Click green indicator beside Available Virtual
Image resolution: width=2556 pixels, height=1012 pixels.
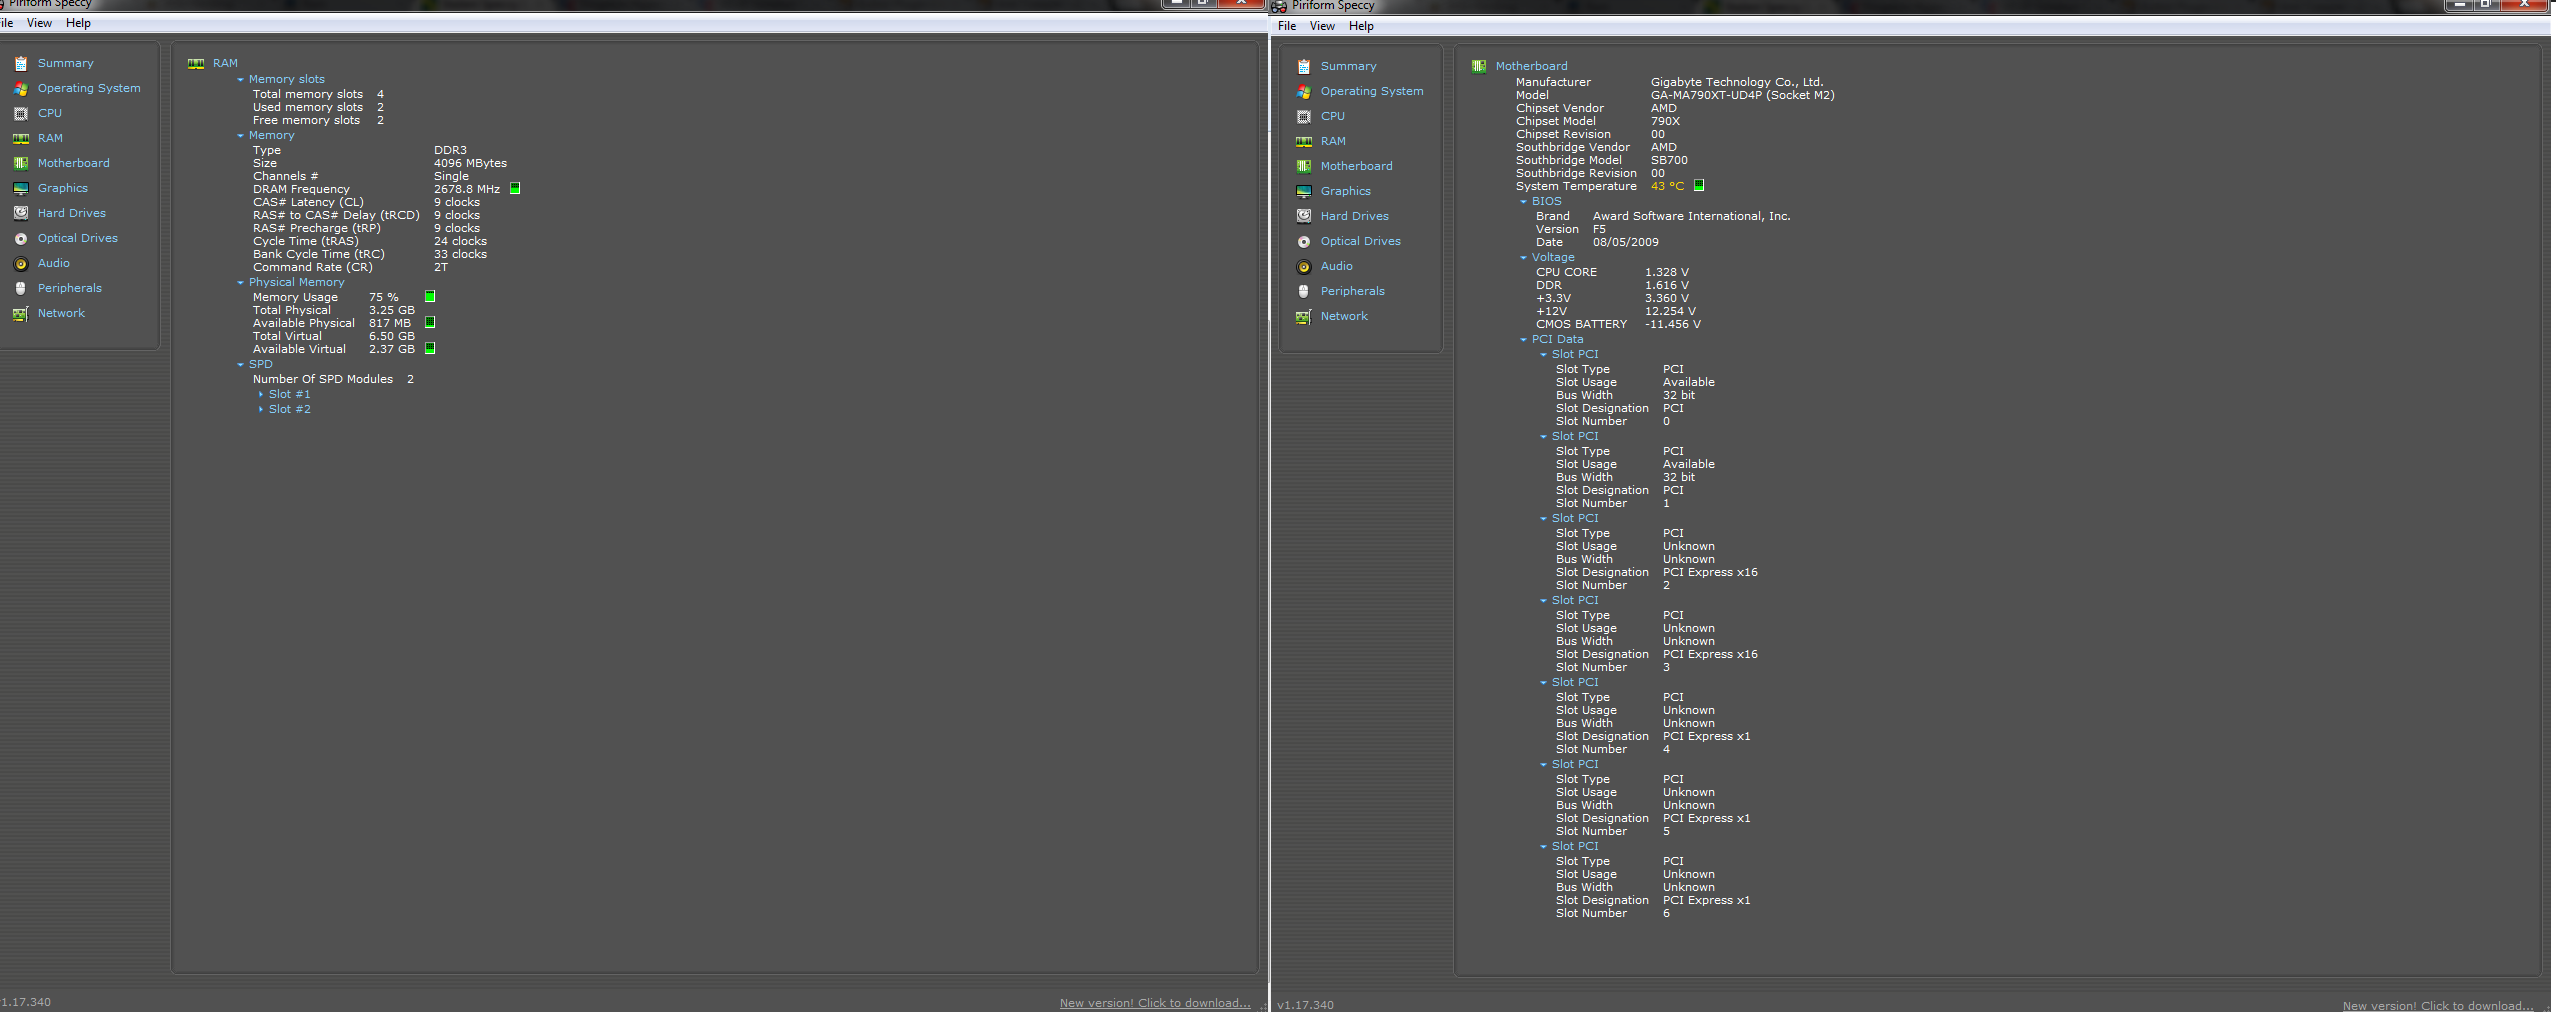(430, 348)
